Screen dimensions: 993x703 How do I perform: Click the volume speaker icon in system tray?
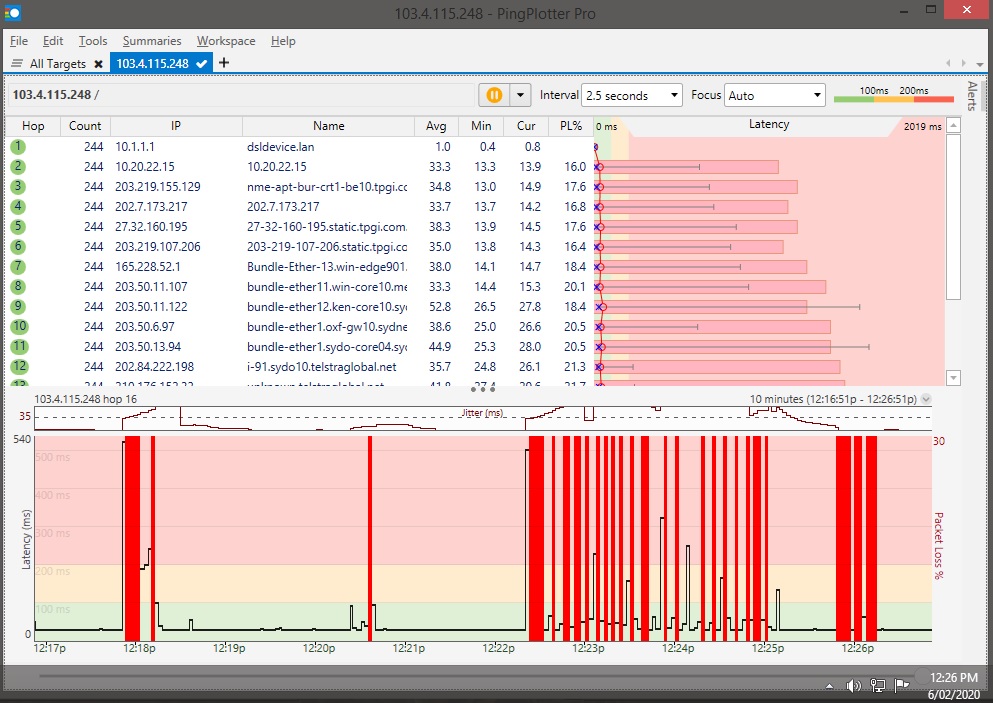853,686
